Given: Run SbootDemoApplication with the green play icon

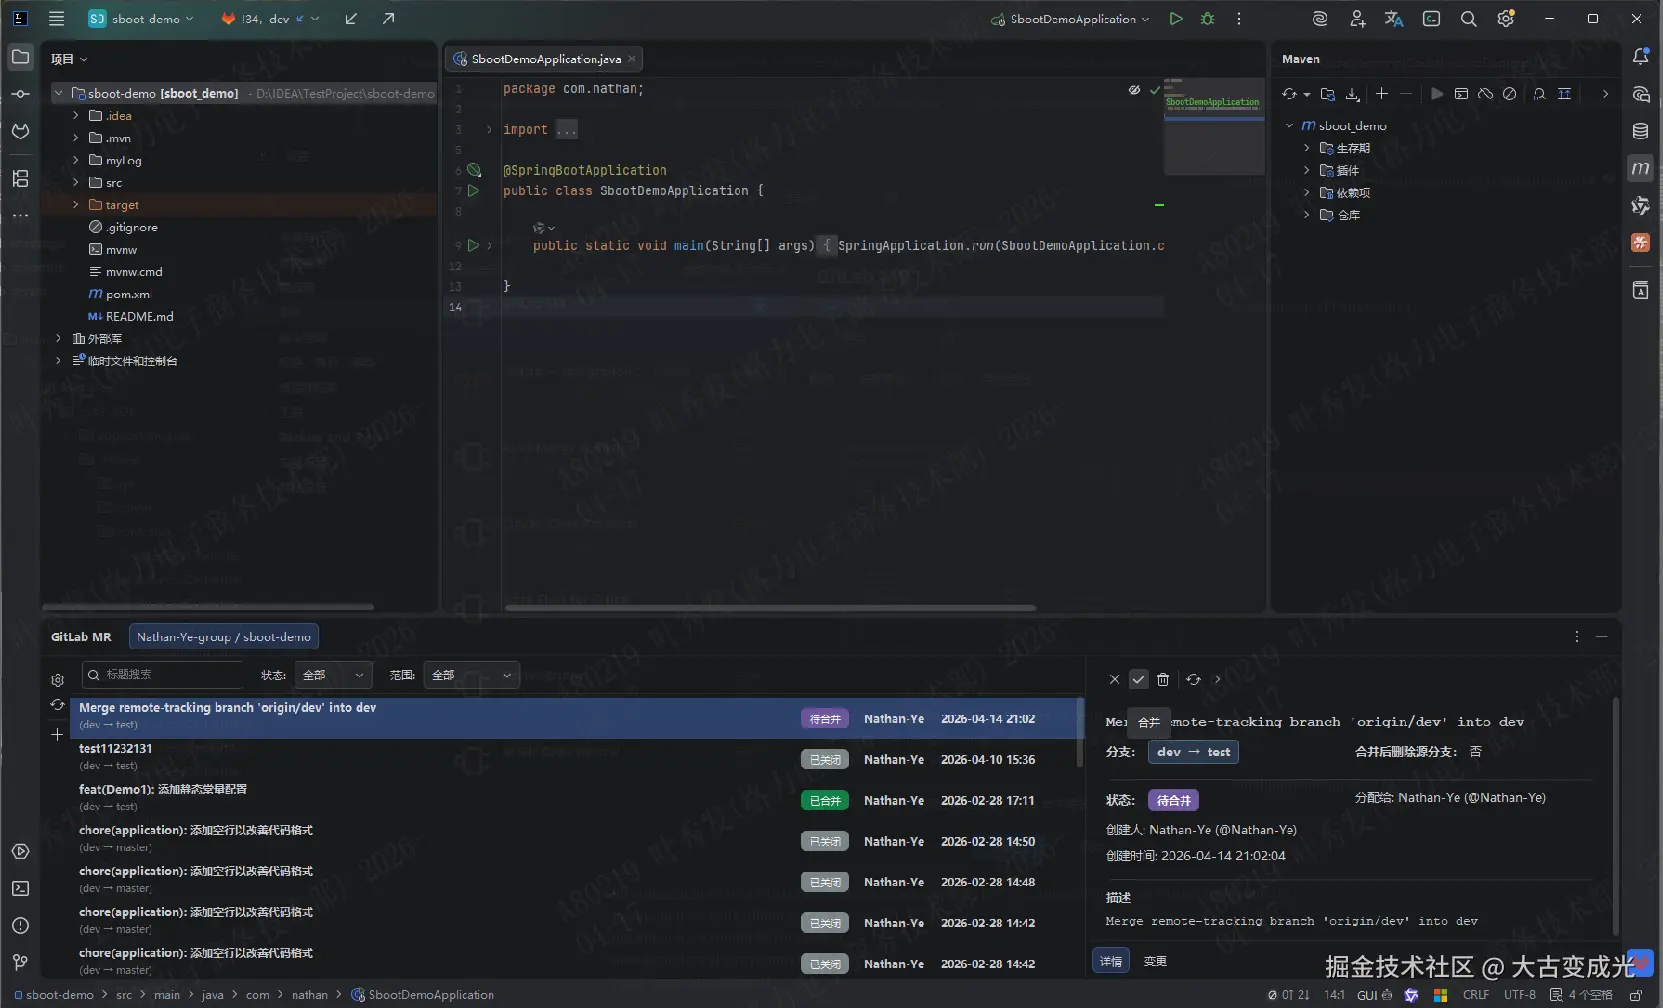Looking at the screenshot, I should click(1176, 19).
